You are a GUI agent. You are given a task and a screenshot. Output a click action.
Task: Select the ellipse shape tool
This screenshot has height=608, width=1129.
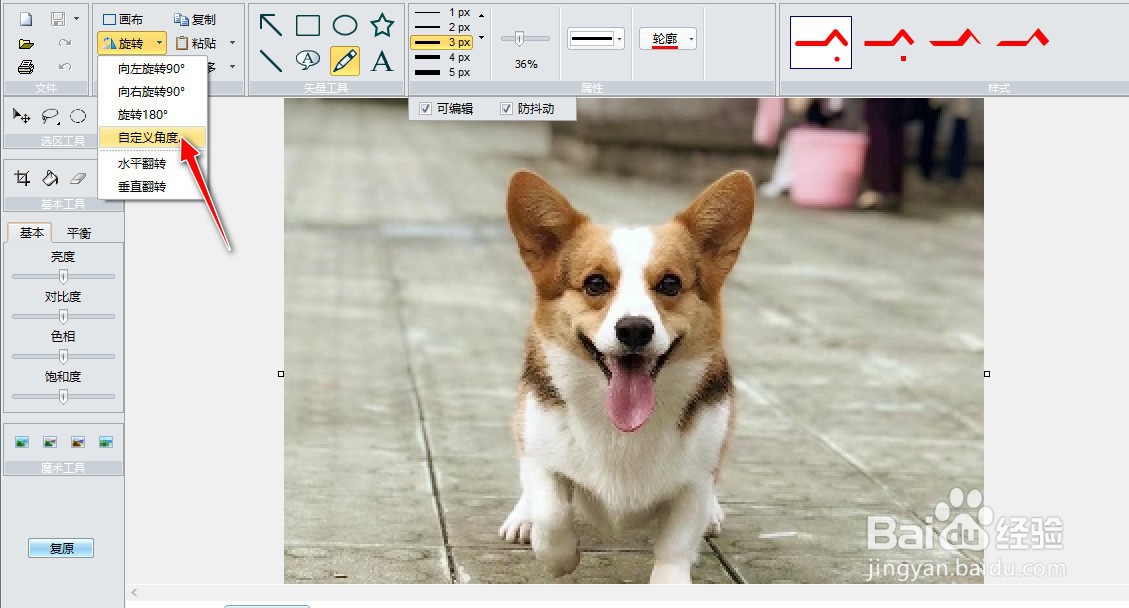point(345,25)
